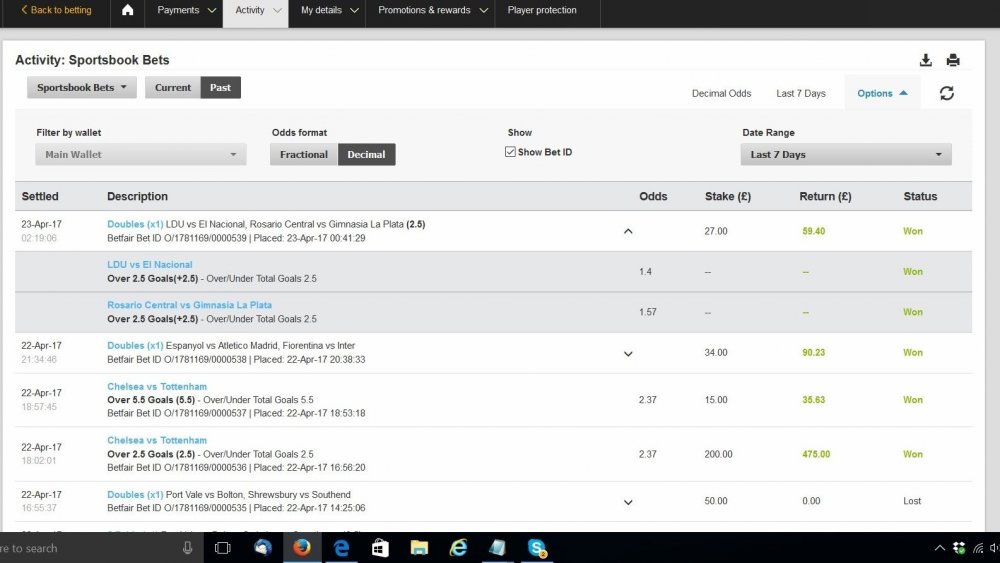Image resolution: width=1000 pixels, height=563 pixels.
Task: Click the Last 7 Days summary text
Action: [x=801, y=93]
